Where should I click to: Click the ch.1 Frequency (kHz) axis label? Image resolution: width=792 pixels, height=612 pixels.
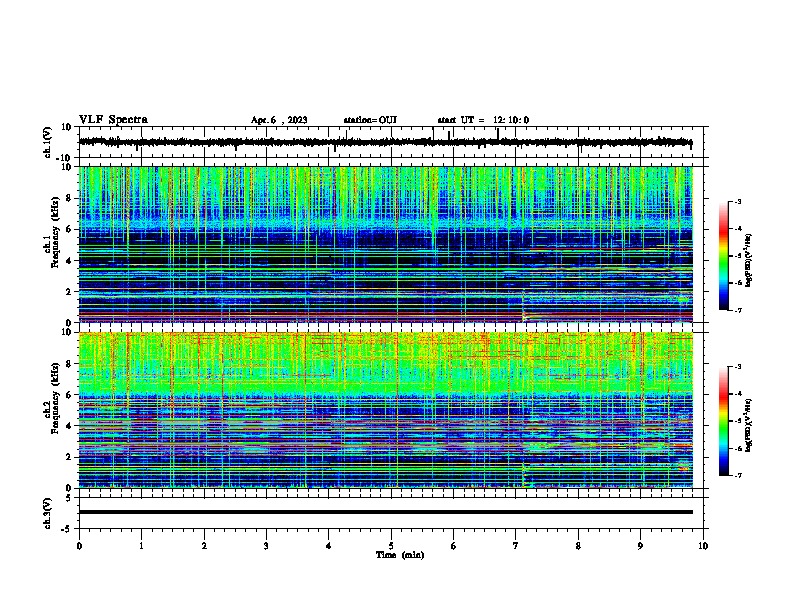point(52,233)
